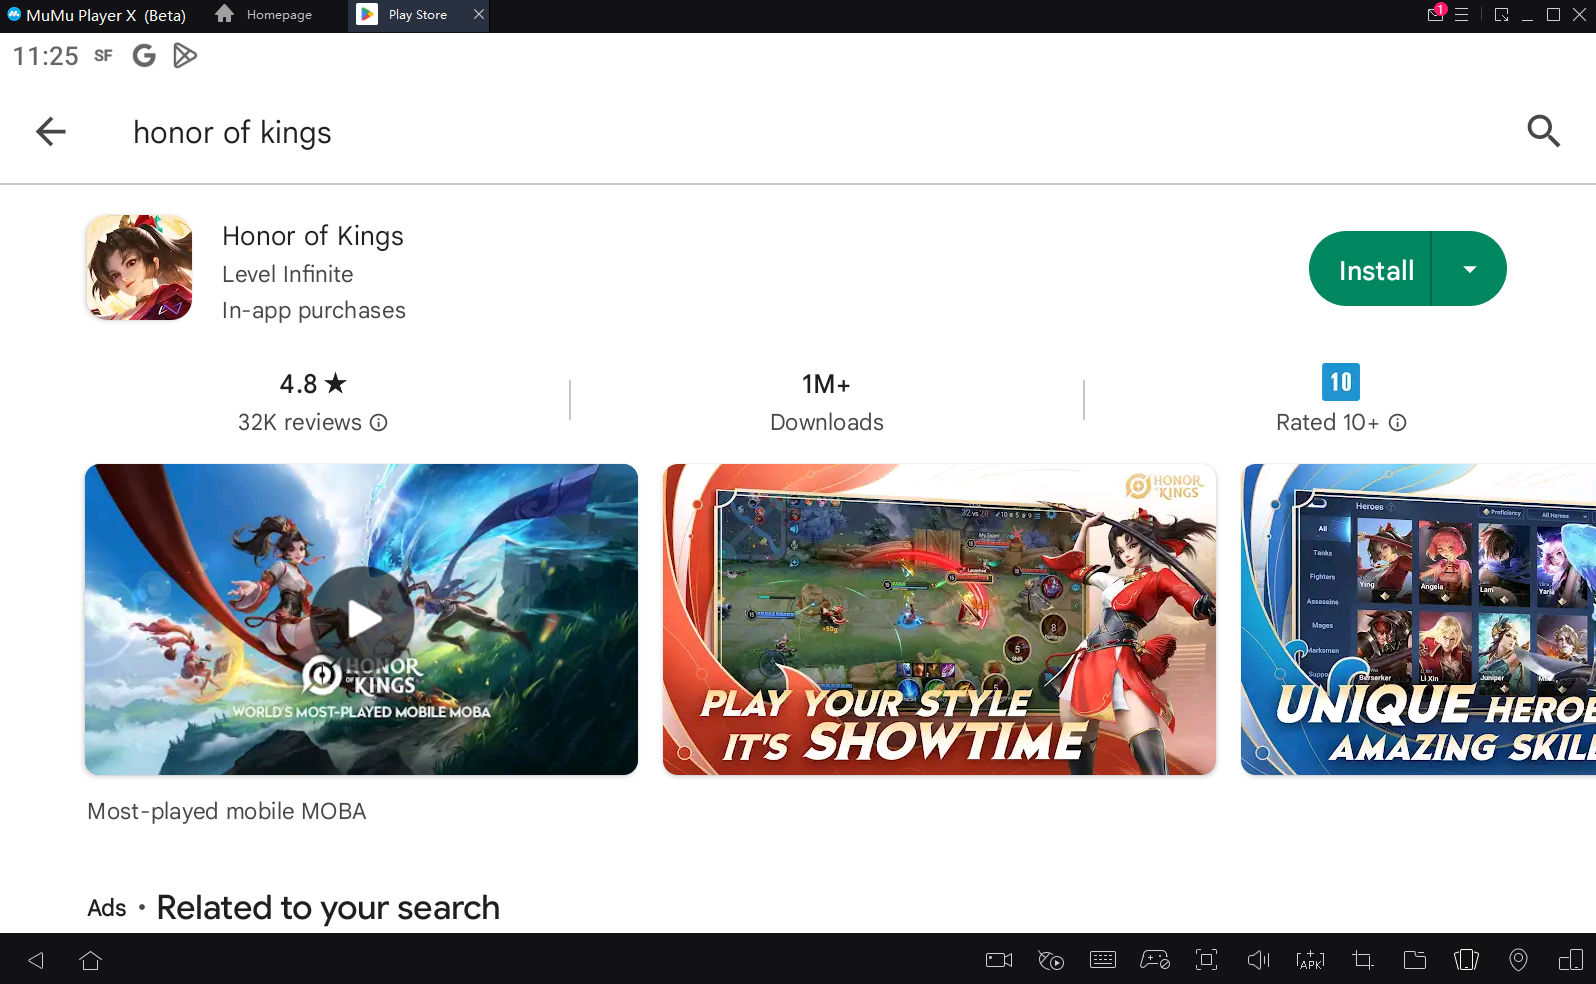The image size is (1596, 984).
Task: Show info about the 32K reviews
Action: pos(379,423)
